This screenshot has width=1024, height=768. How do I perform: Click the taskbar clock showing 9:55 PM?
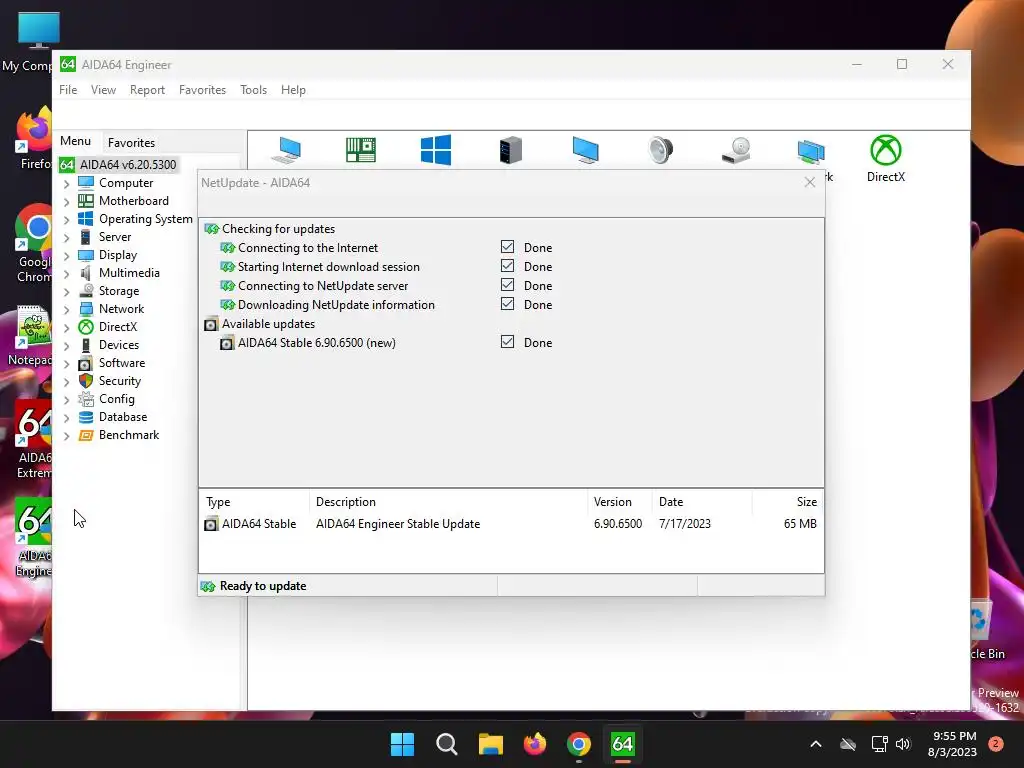pos(953,744)
